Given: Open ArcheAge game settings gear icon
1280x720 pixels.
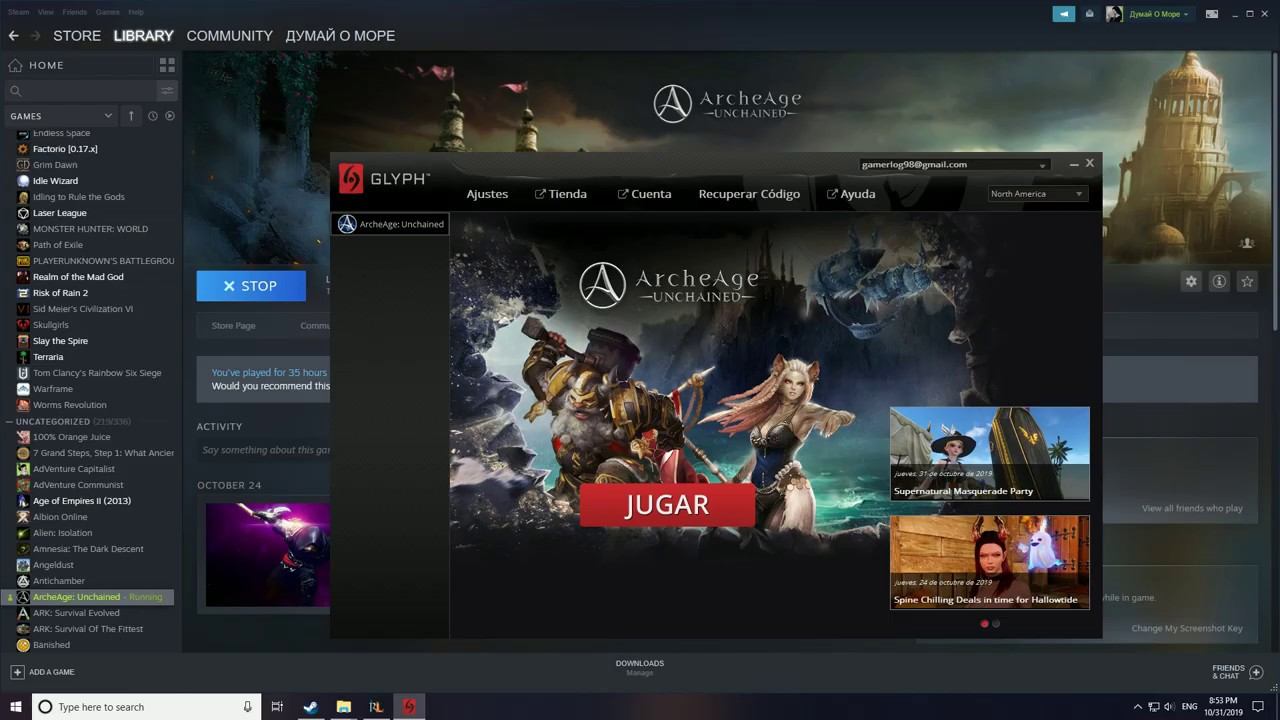Looking at the screenshot, I should pyautogui.click(x=1191, y=282).
